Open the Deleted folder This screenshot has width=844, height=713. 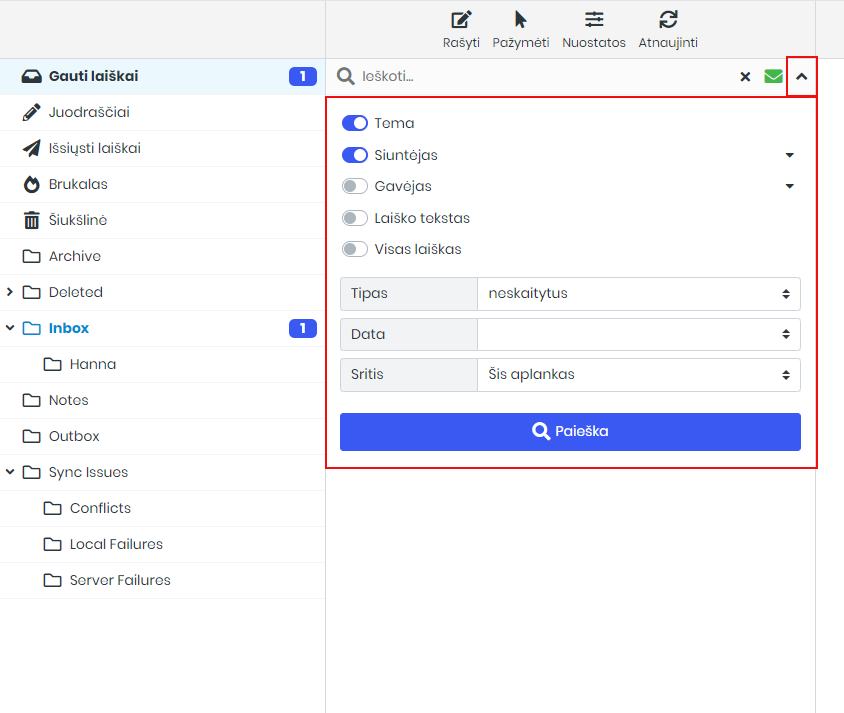coord(161,293)
